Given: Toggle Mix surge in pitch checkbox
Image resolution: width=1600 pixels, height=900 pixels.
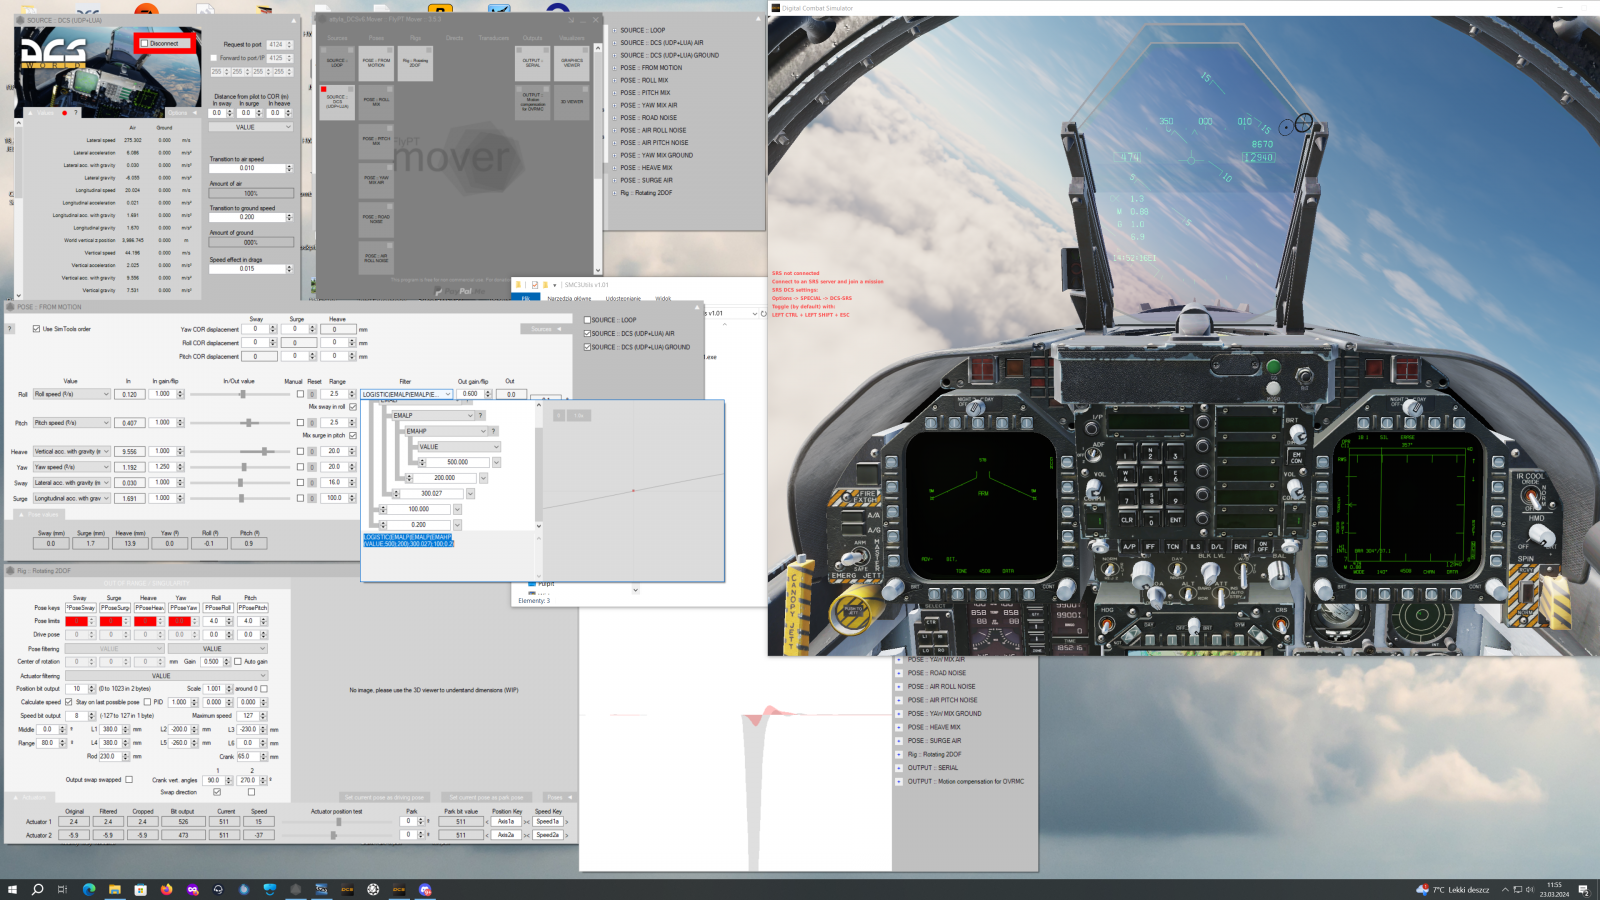Looking at the screenshot, I should click(x=353, y=435).
